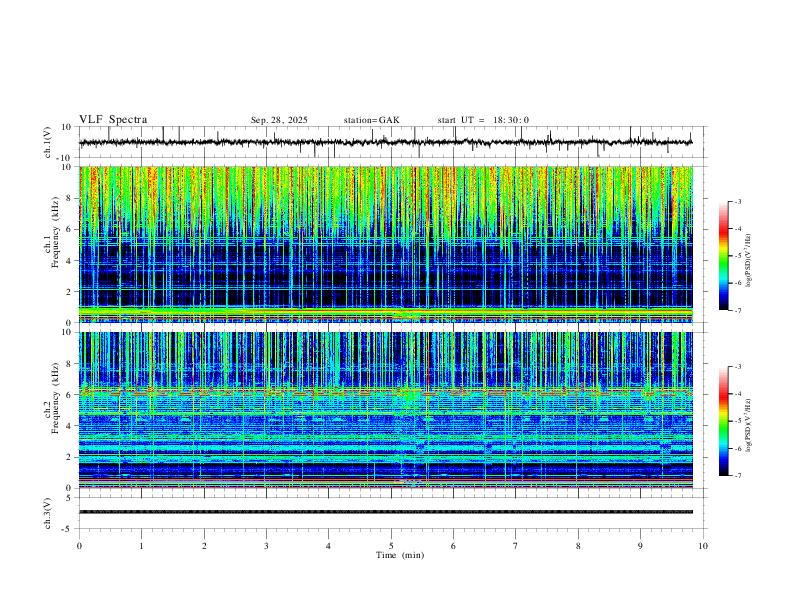Click time axis tick label "0"
This screenshot has width=792, height=612.
click(x=79, y=546)
